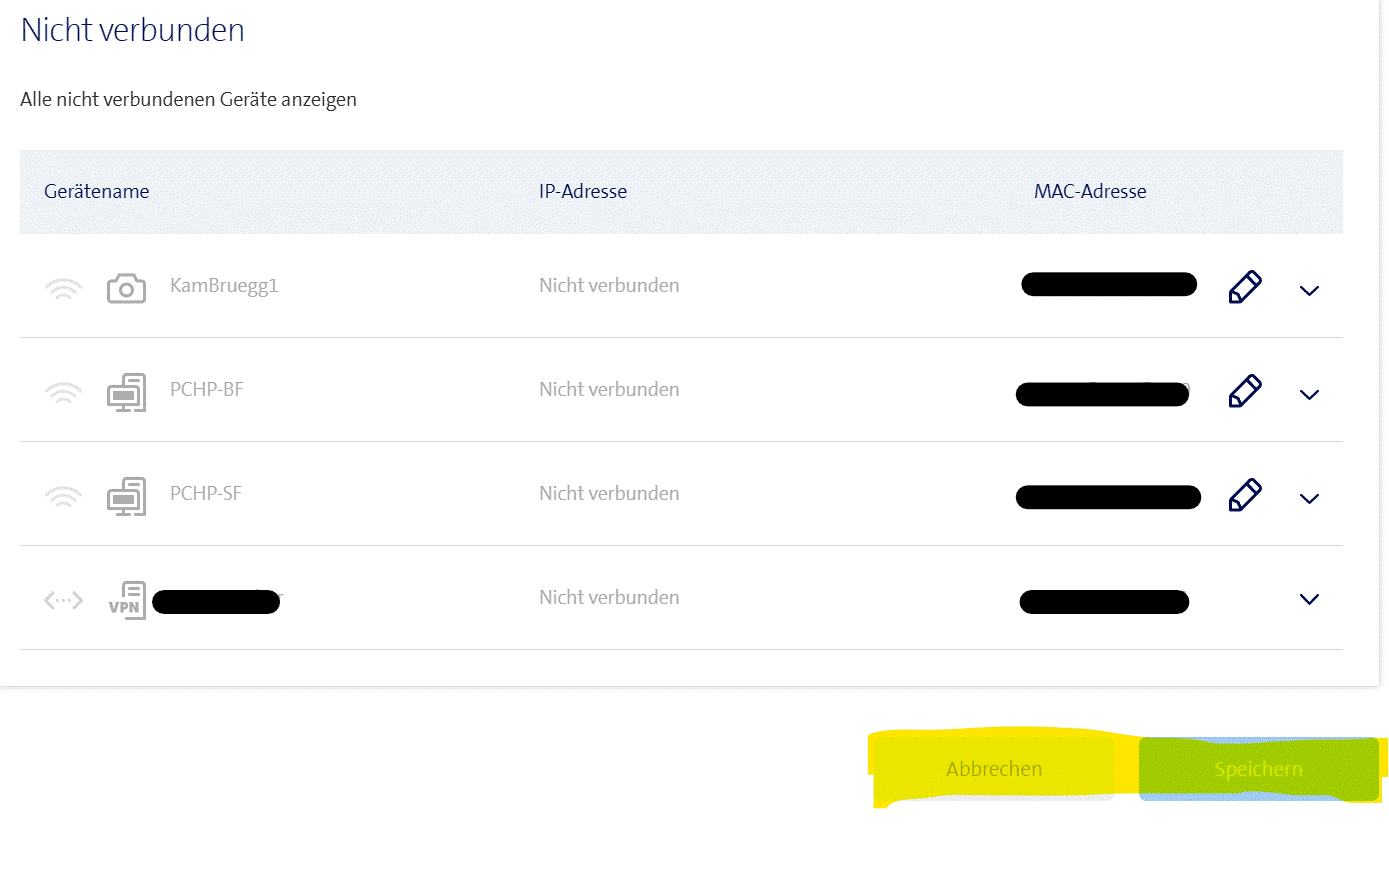Click the Gerätename column header

click(97, 192)
